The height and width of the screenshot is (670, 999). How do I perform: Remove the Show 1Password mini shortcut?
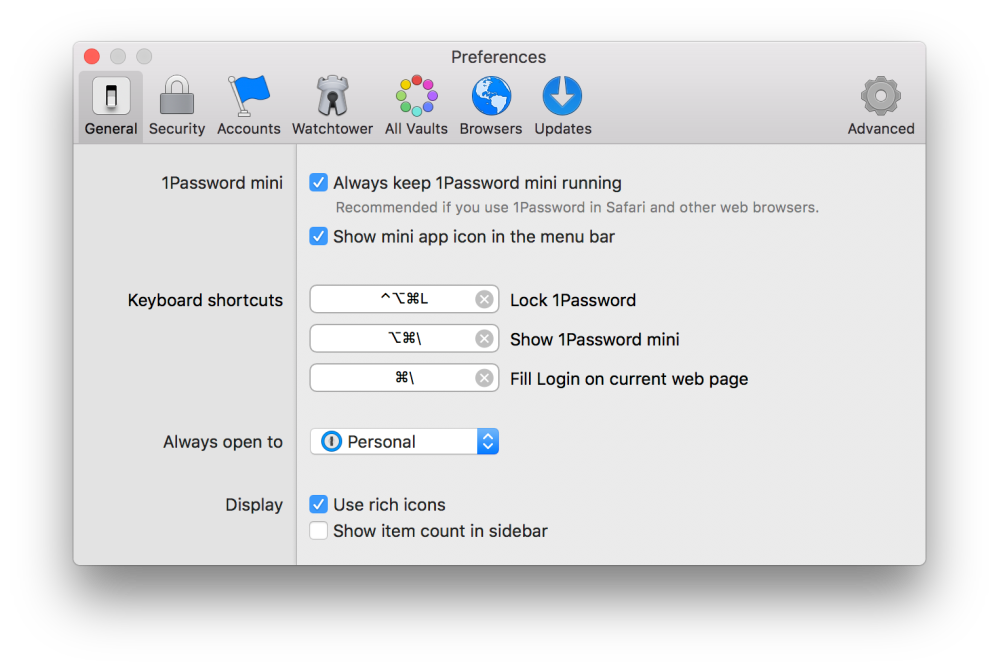coord(484,338)
